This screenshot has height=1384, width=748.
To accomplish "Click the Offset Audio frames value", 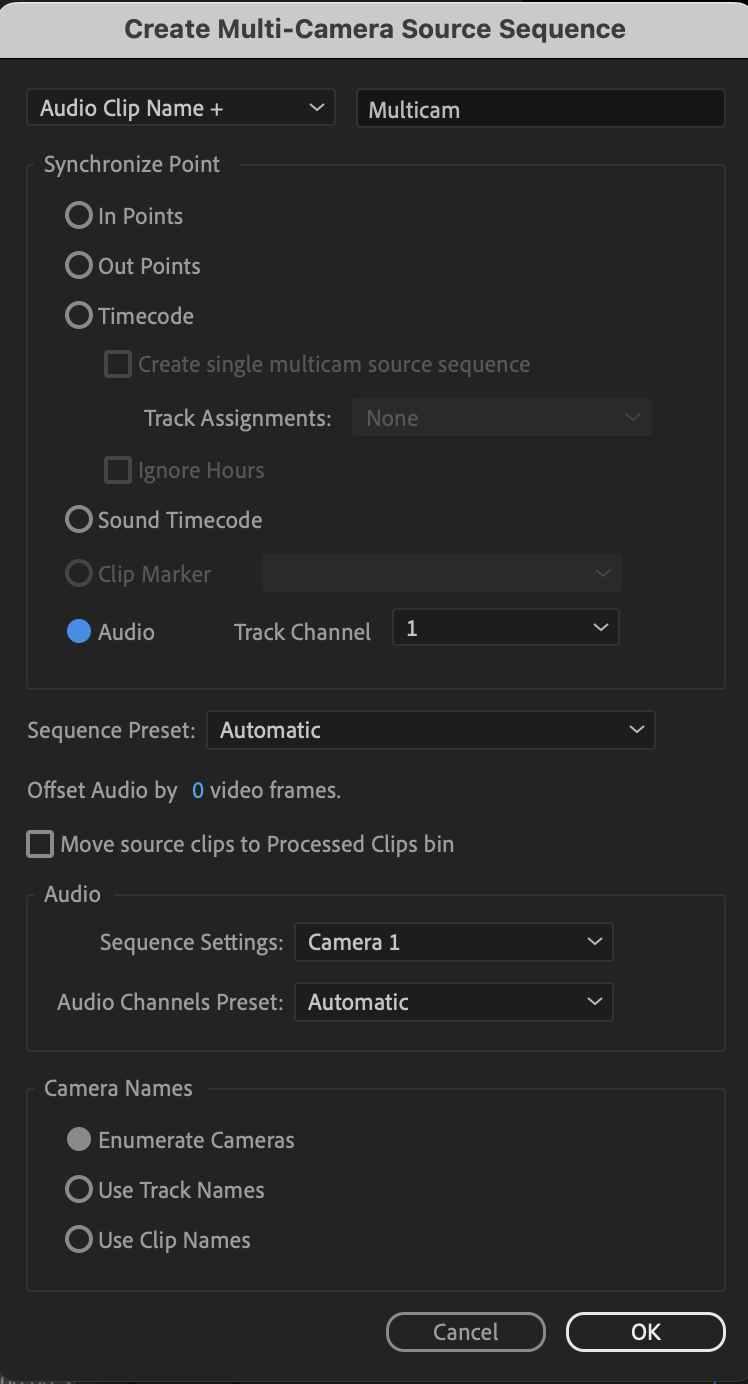I will point(198,791).
